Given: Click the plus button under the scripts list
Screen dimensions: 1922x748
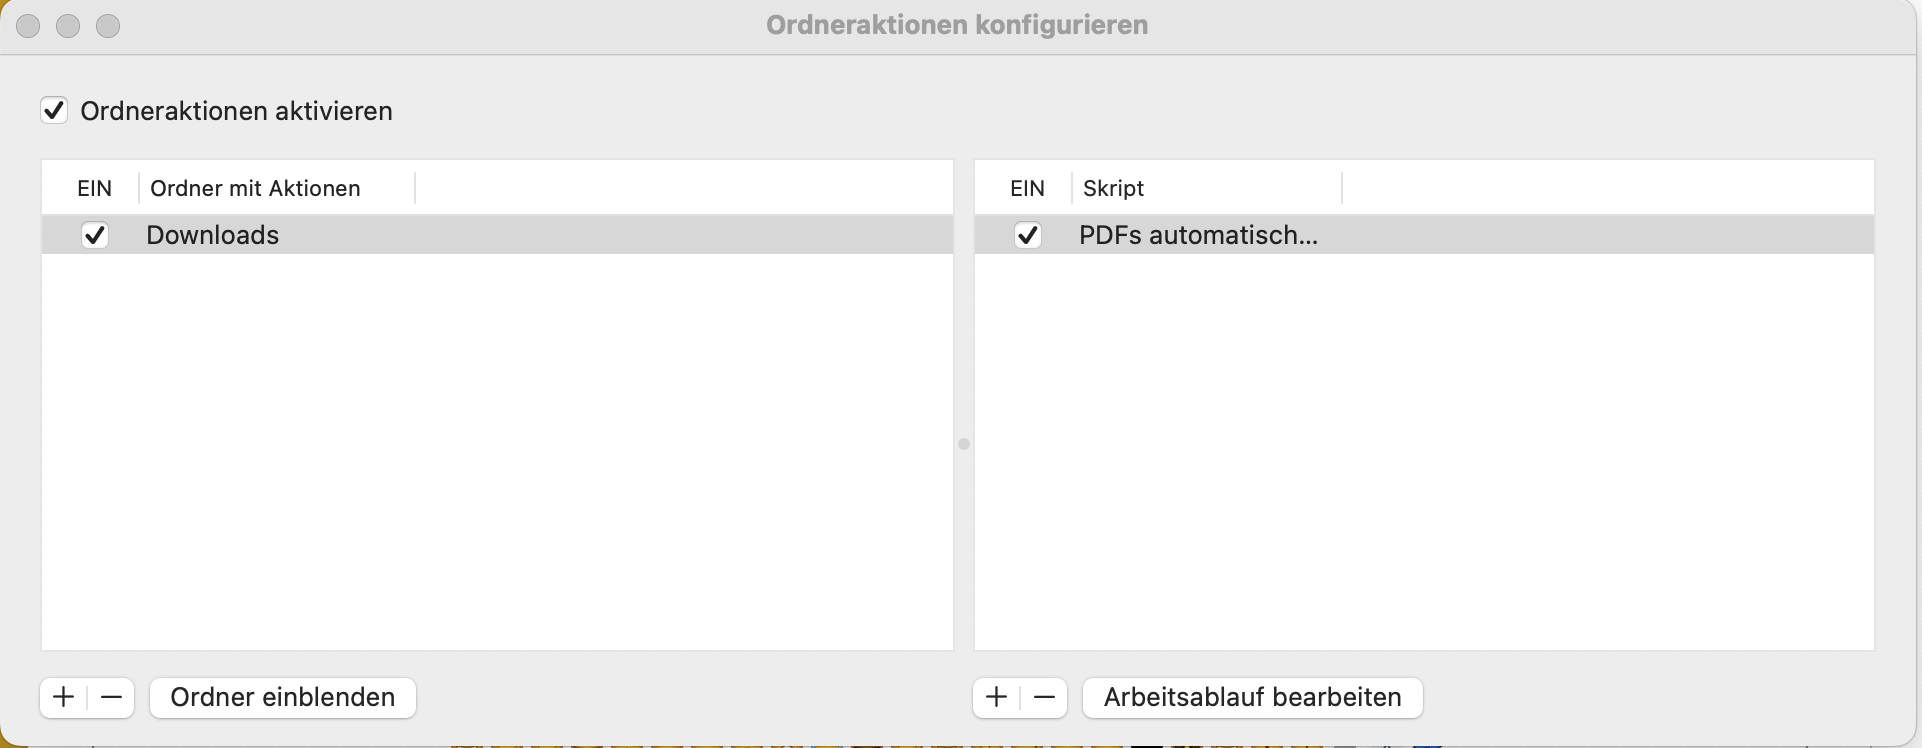Looking at the screenshot, I should tap(996, 697).
